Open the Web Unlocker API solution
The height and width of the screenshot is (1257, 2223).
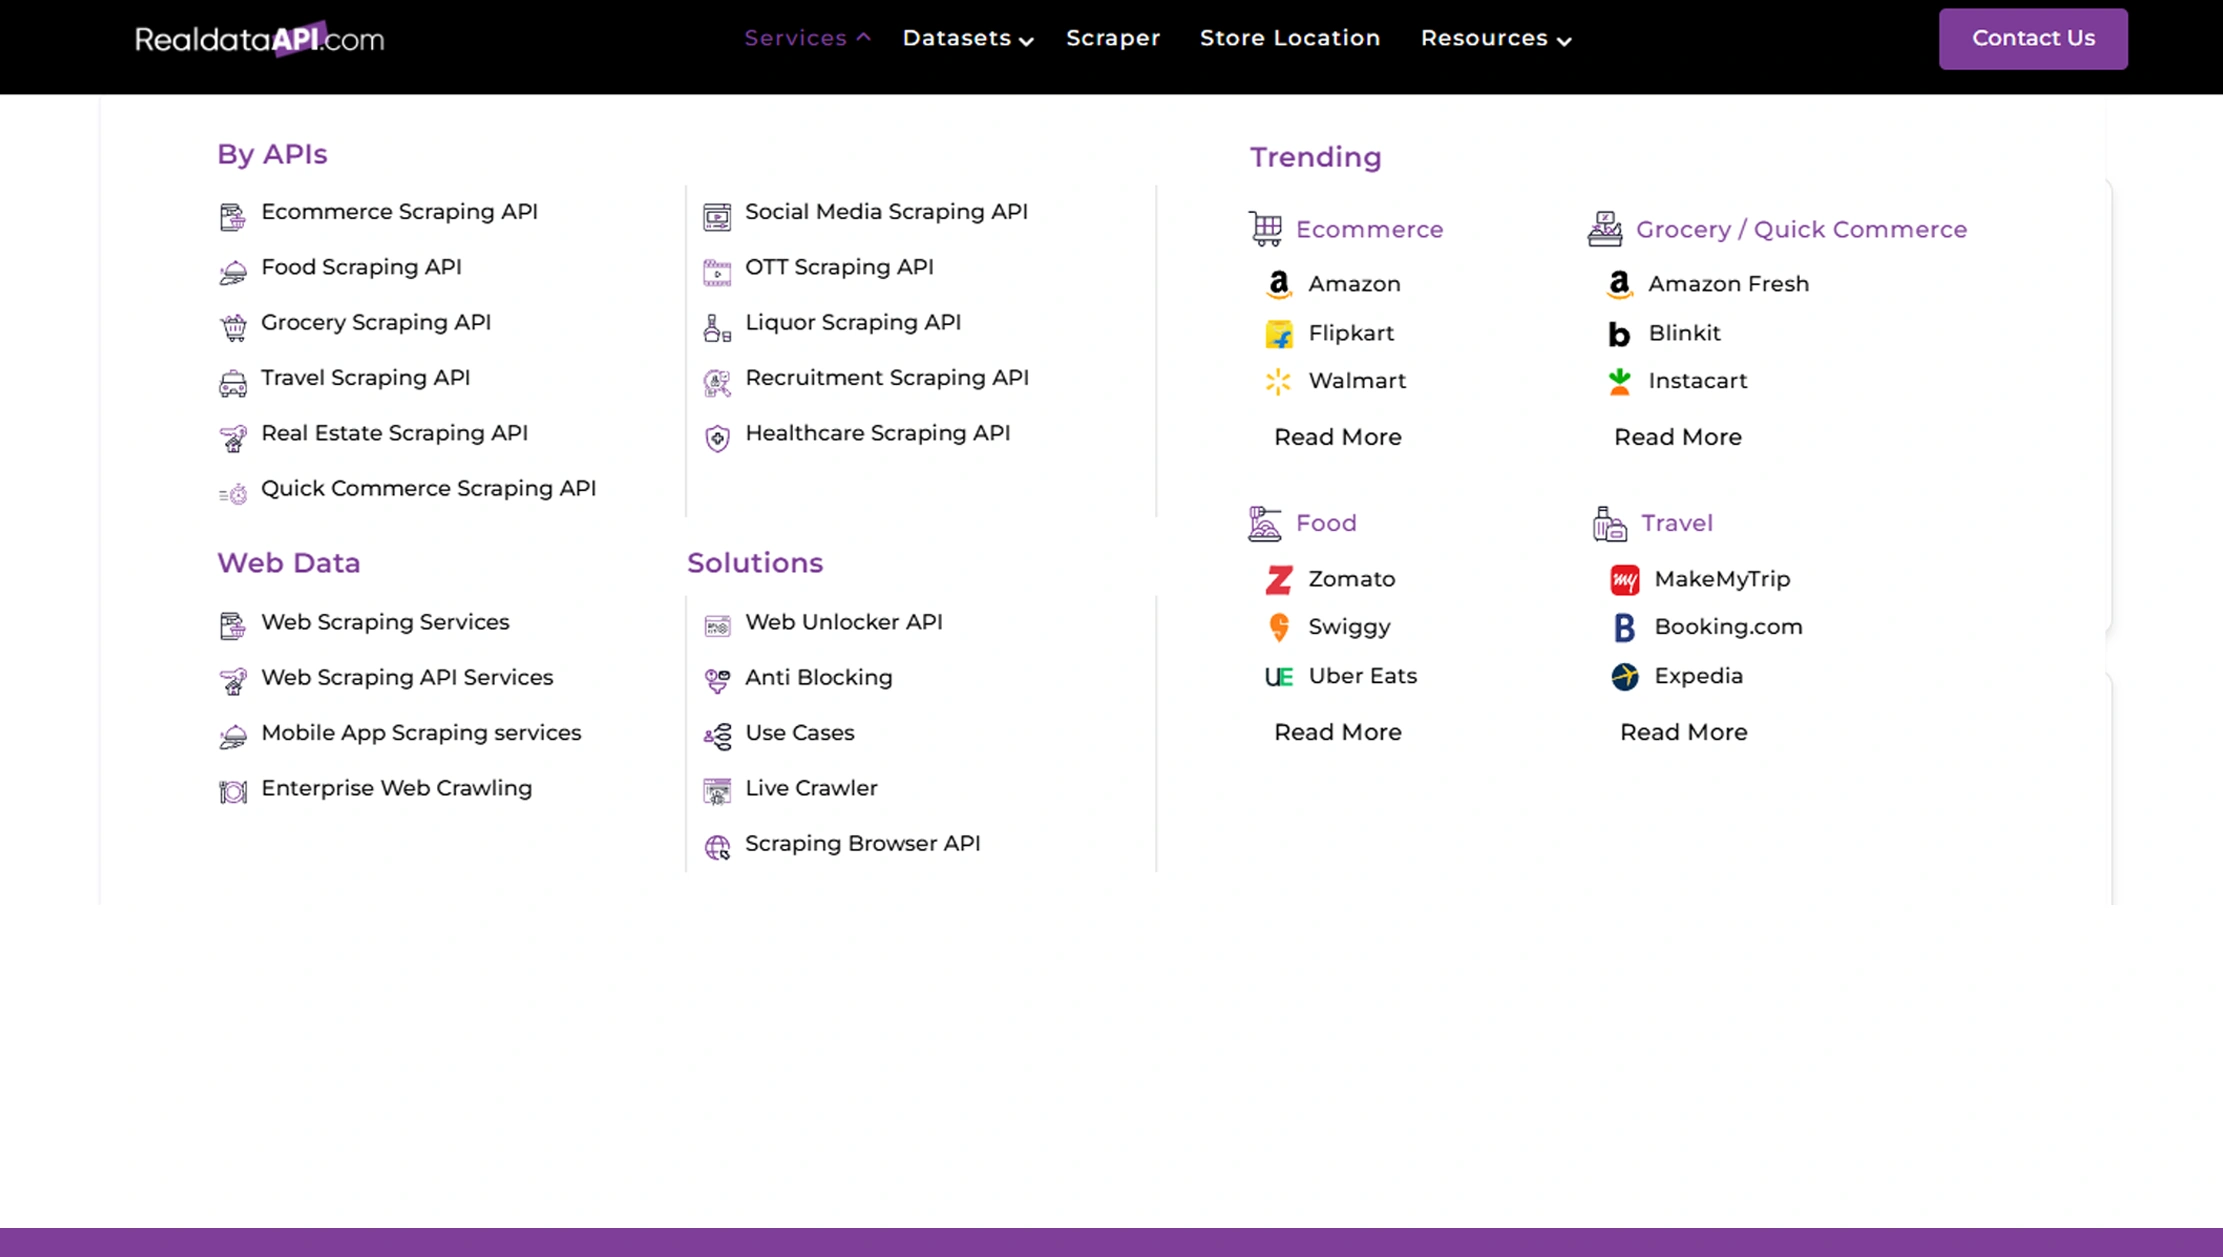[x=843, y=621]
